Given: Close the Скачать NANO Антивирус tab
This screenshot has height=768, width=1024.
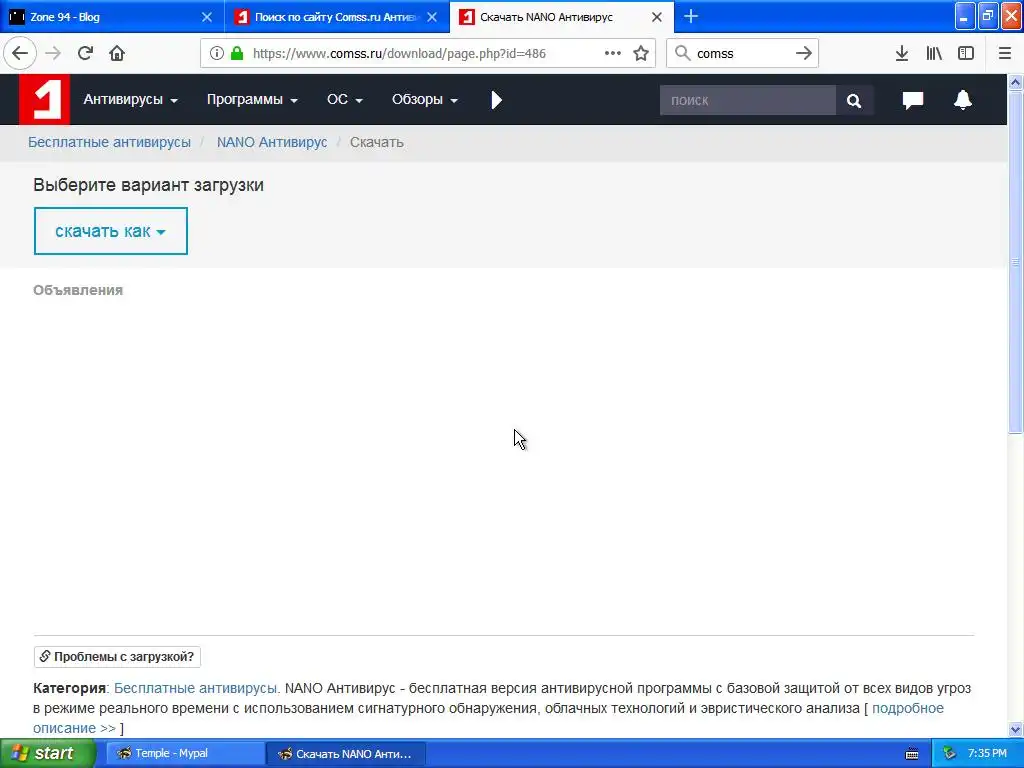Looking at the screenshot, I should click(x=657, y=17).
